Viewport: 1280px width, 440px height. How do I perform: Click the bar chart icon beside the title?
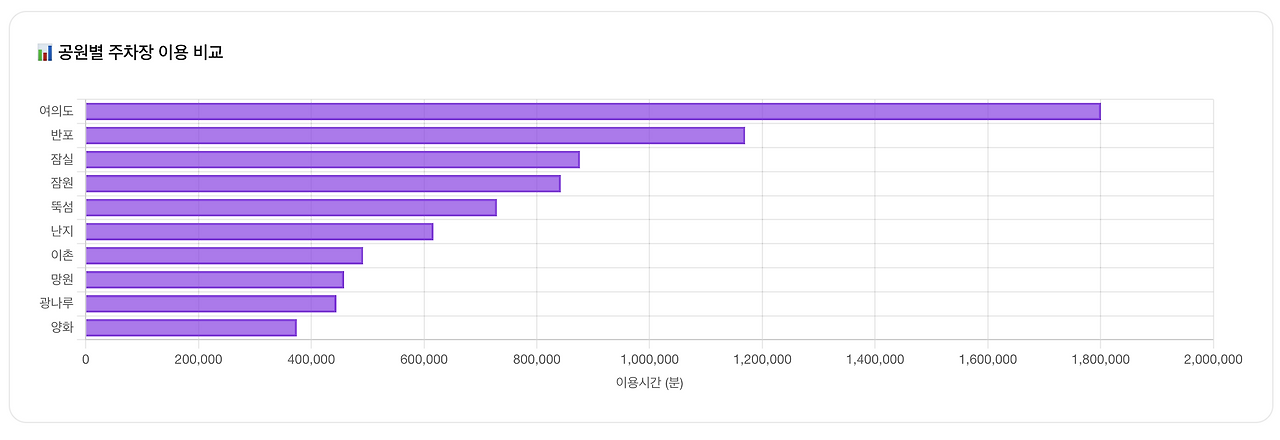click(x=45, y=53)
